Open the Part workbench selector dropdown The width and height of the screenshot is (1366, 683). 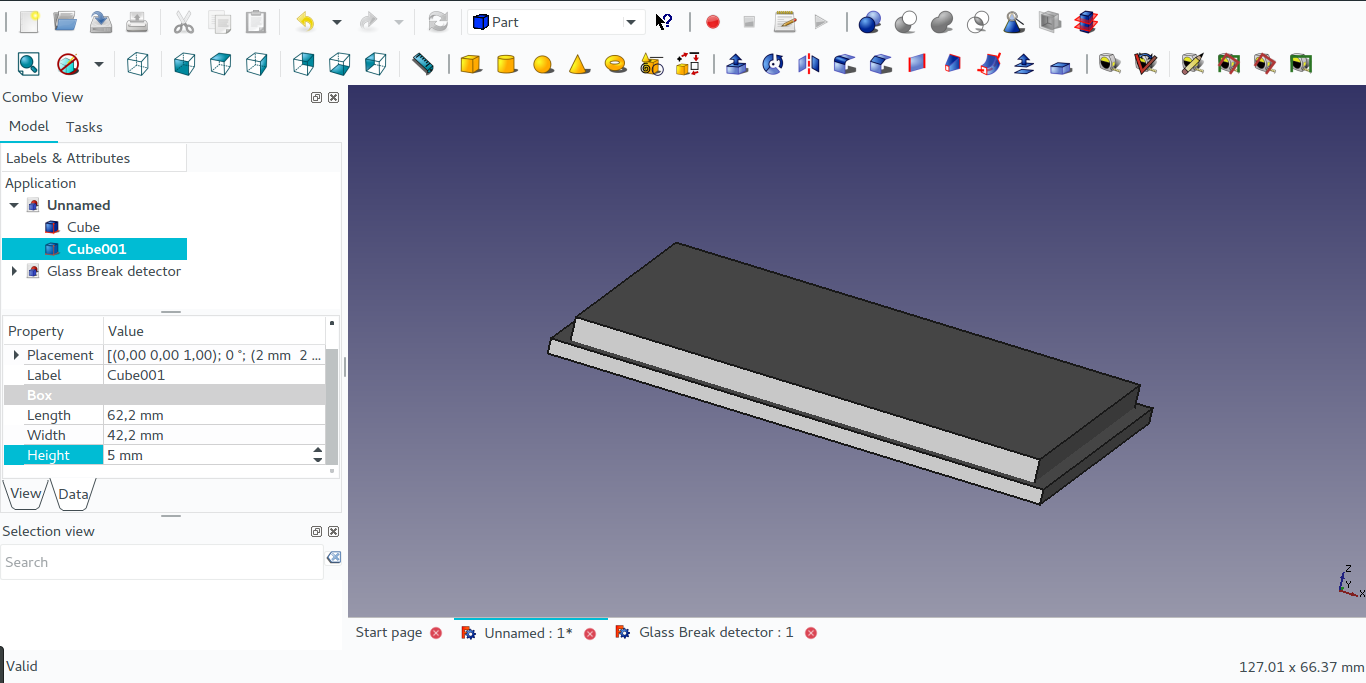(630, 20)
